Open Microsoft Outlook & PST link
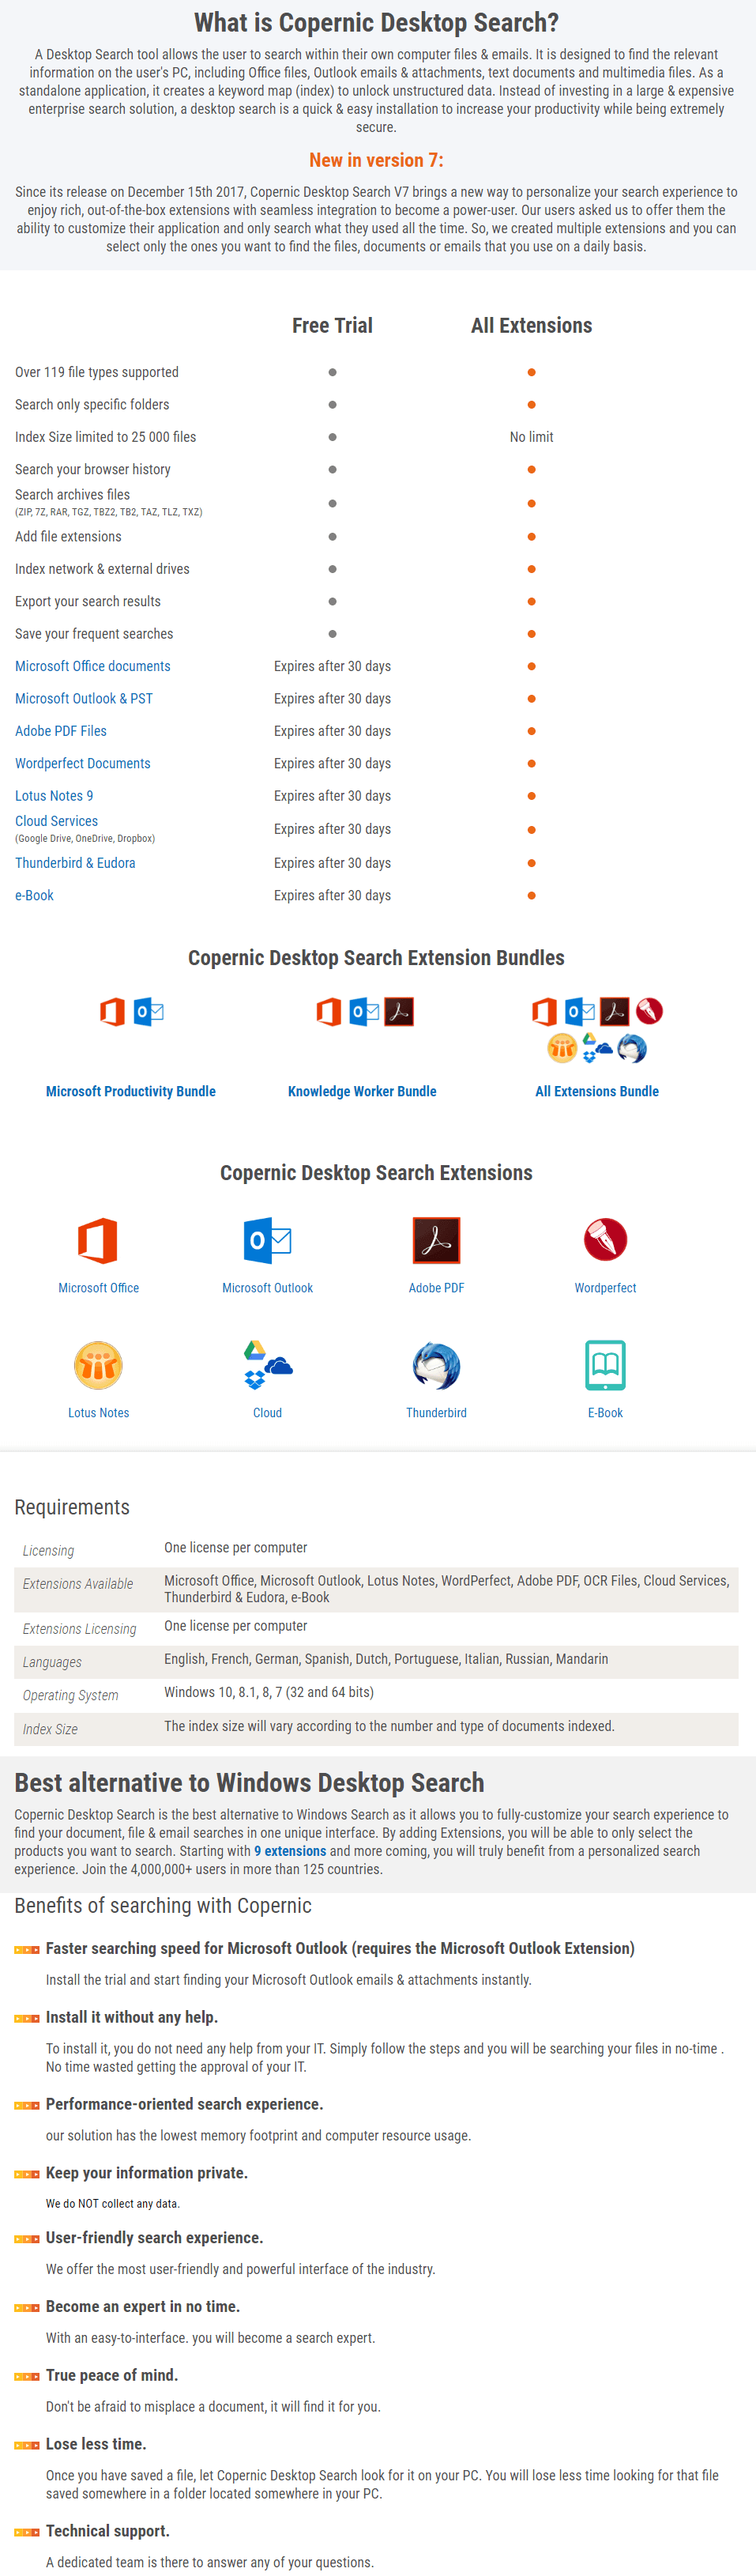 pyautogui.click(x=84, y=698)
